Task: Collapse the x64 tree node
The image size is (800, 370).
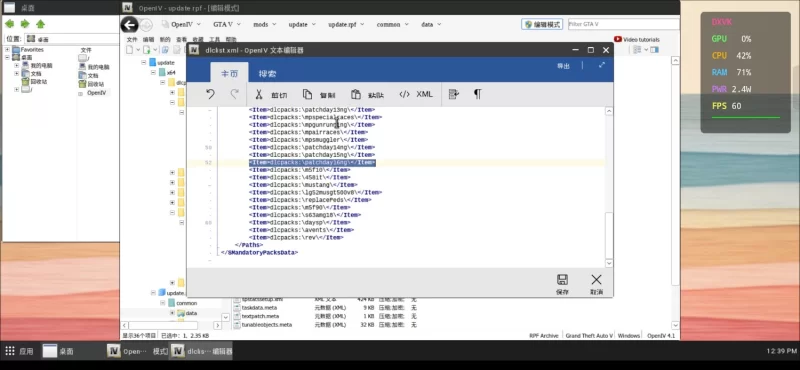Action: tap(153, 72)
